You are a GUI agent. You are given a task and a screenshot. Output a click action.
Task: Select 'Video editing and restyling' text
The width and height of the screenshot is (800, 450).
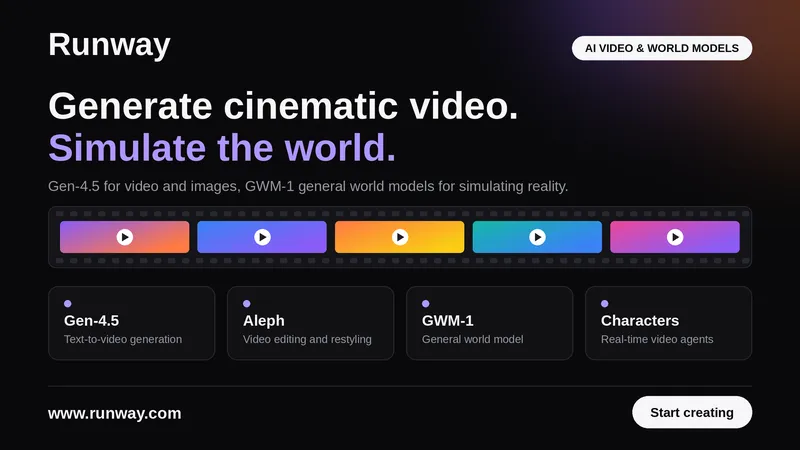tap(307, 339)
